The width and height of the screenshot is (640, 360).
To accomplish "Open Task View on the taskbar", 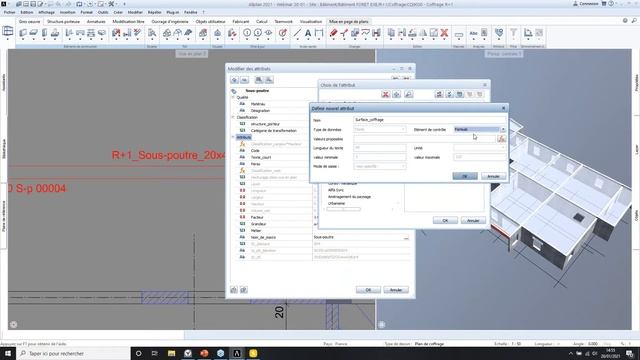I will point(155,353).
